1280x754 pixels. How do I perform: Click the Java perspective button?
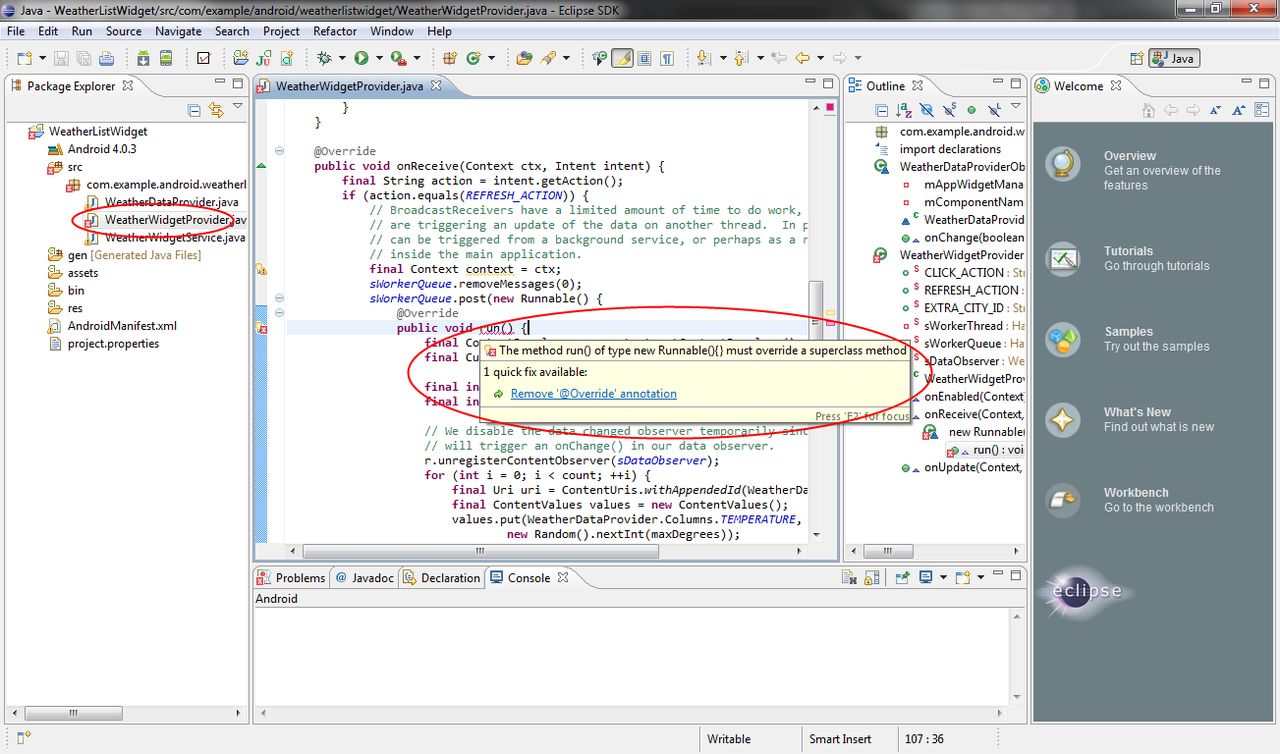[1174, 58]
